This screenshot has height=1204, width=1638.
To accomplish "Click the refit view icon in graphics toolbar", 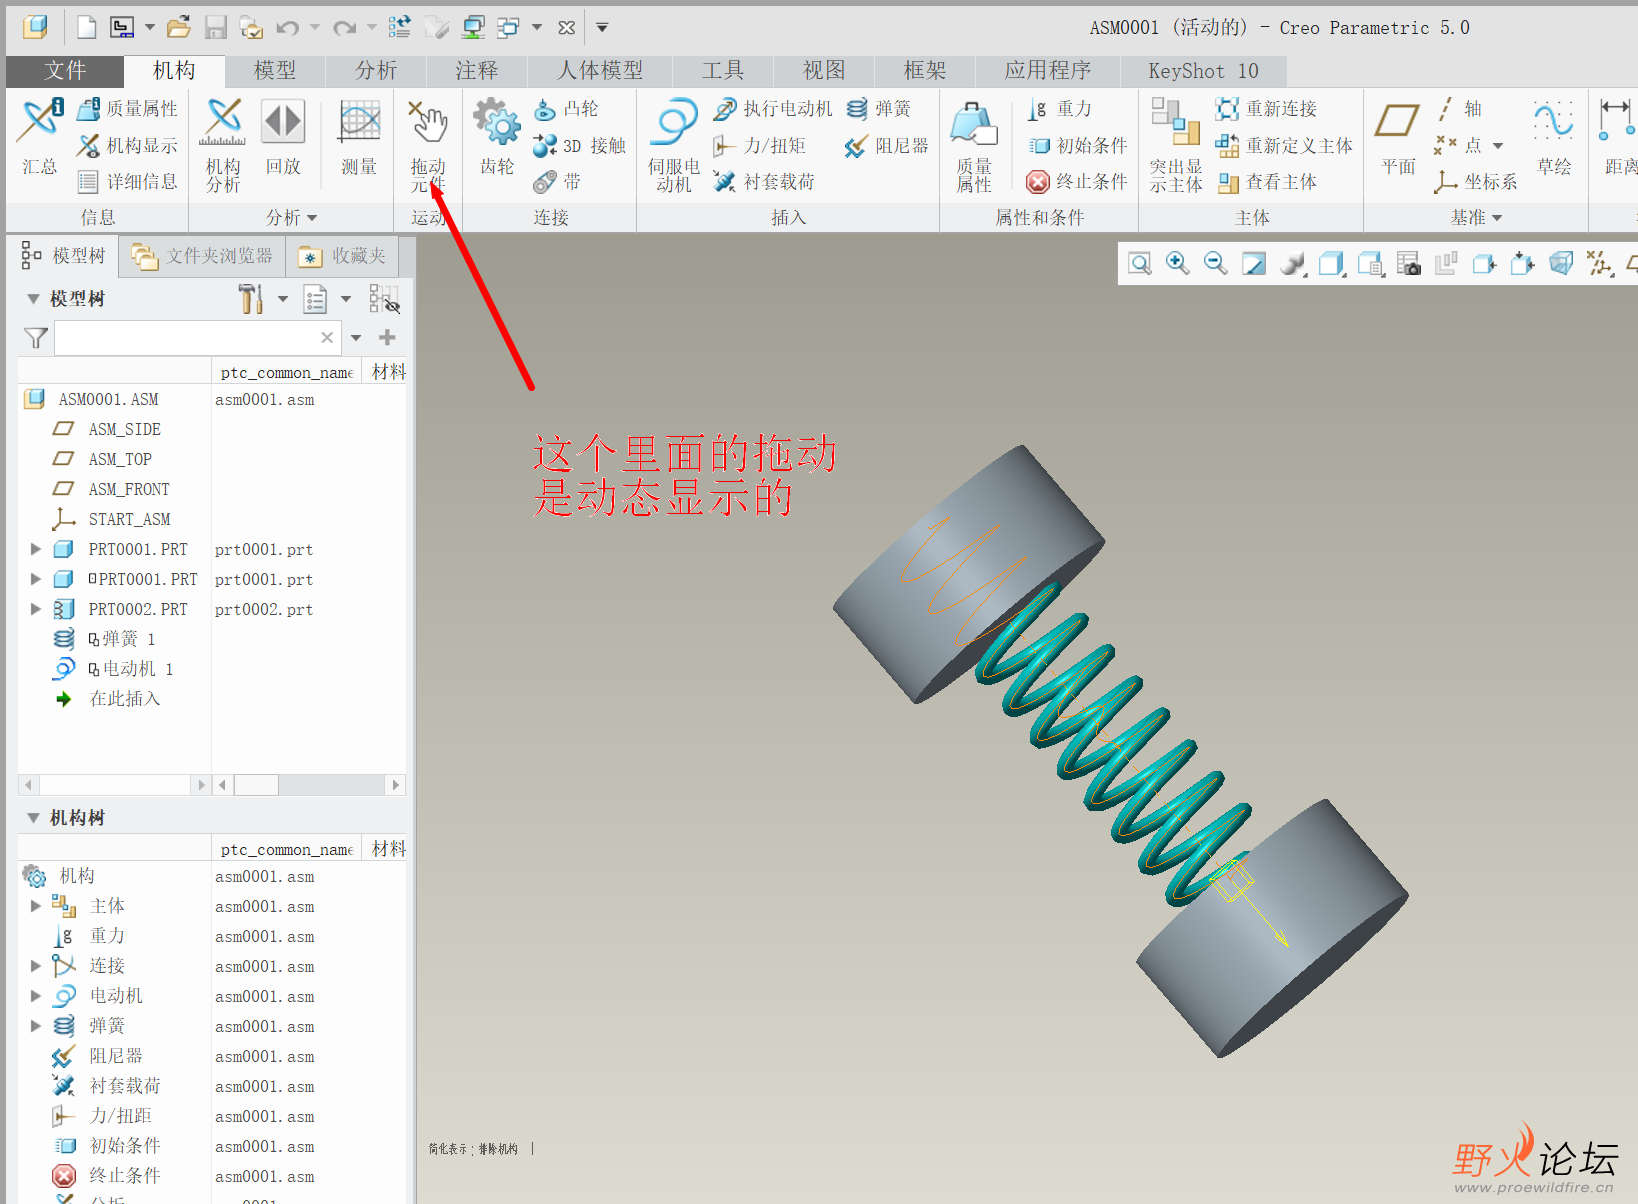I will [x=1139, y=263].
